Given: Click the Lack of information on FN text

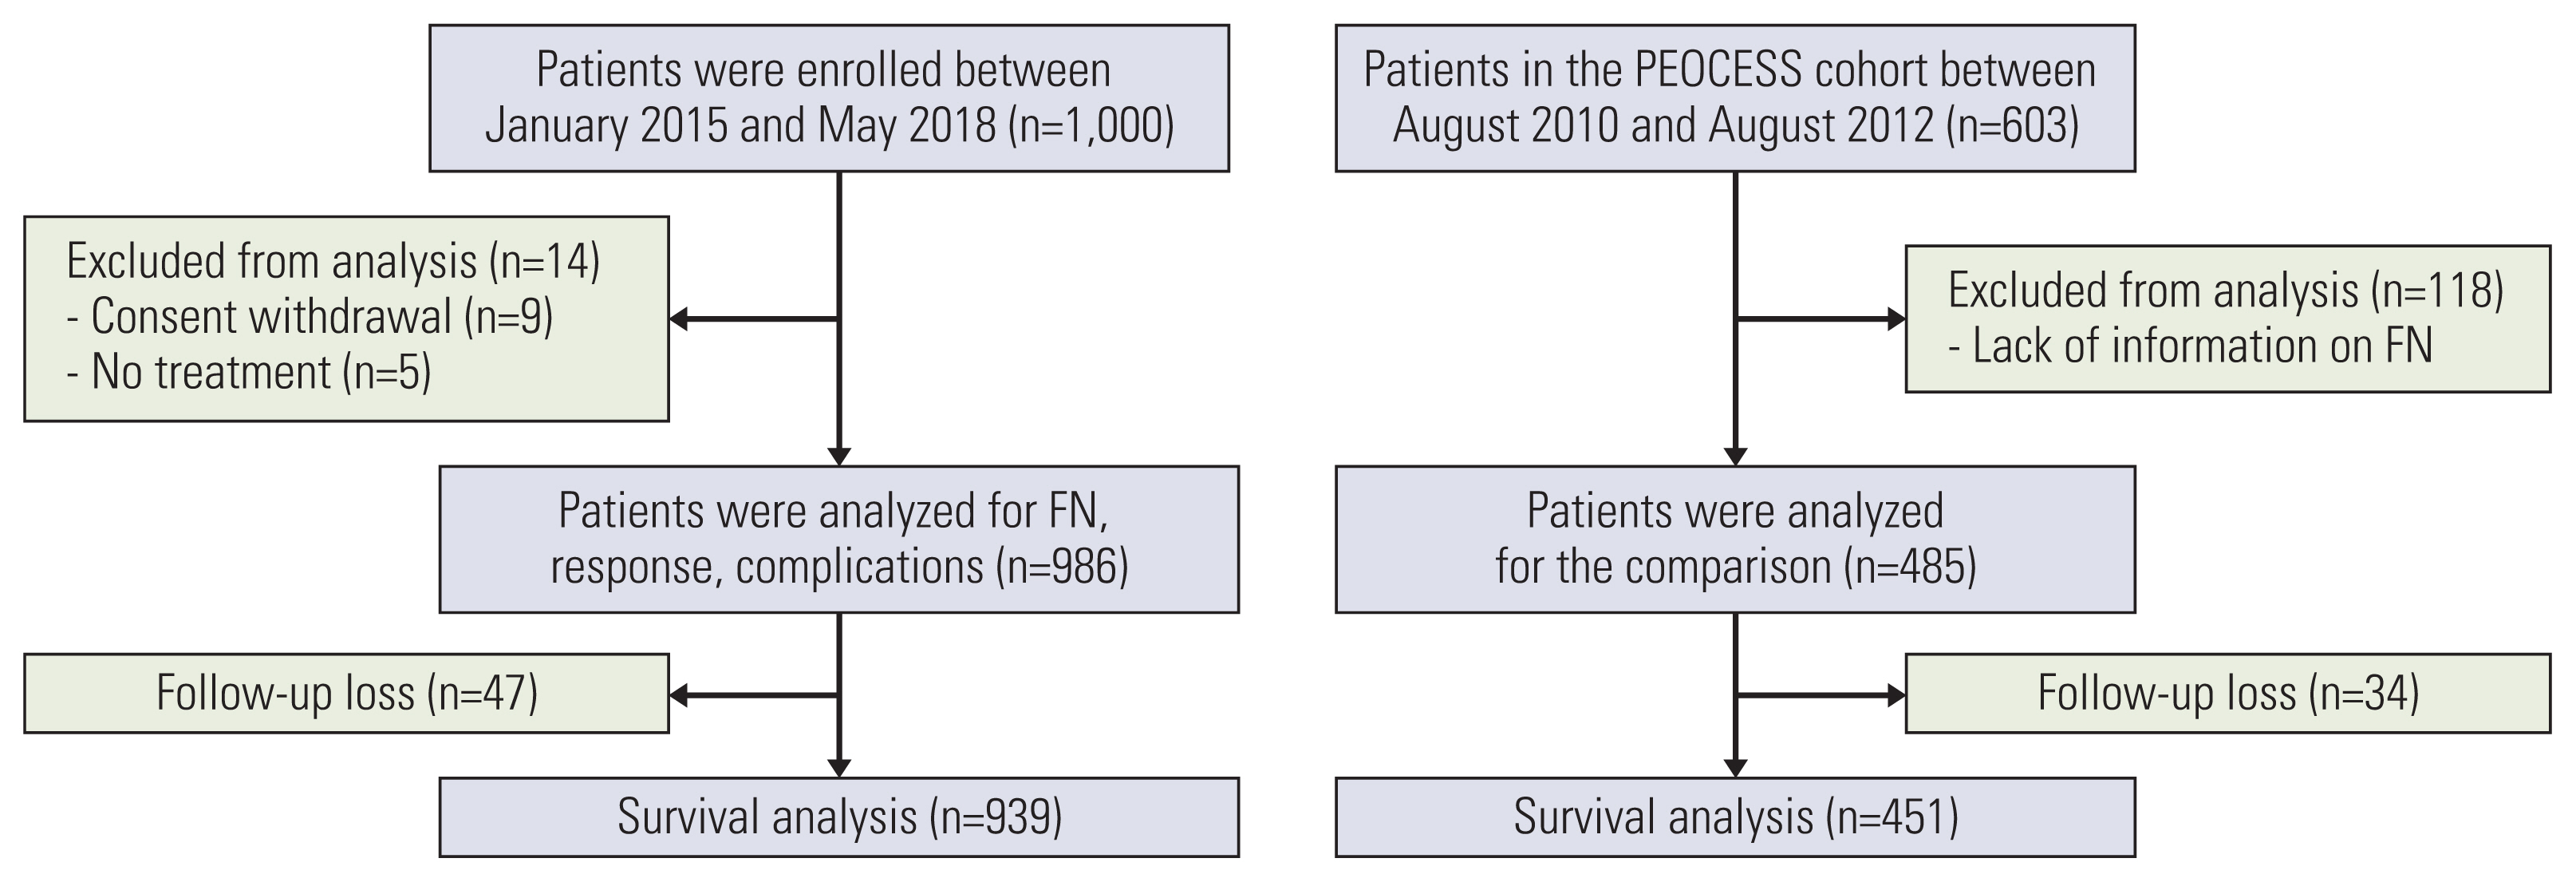Looking at the screenshot, I should [x=2190, y=346].
